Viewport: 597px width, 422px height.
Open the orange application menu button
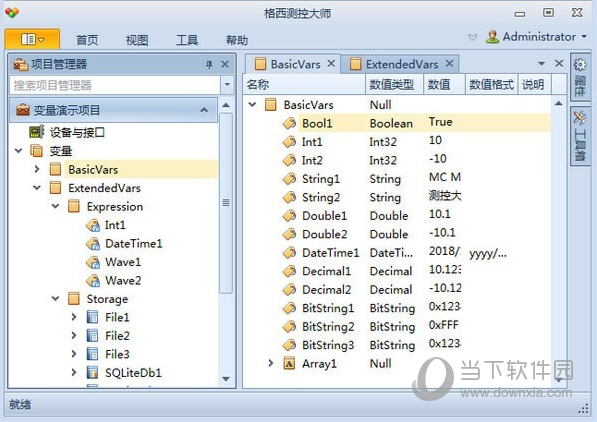pos(32,39)
